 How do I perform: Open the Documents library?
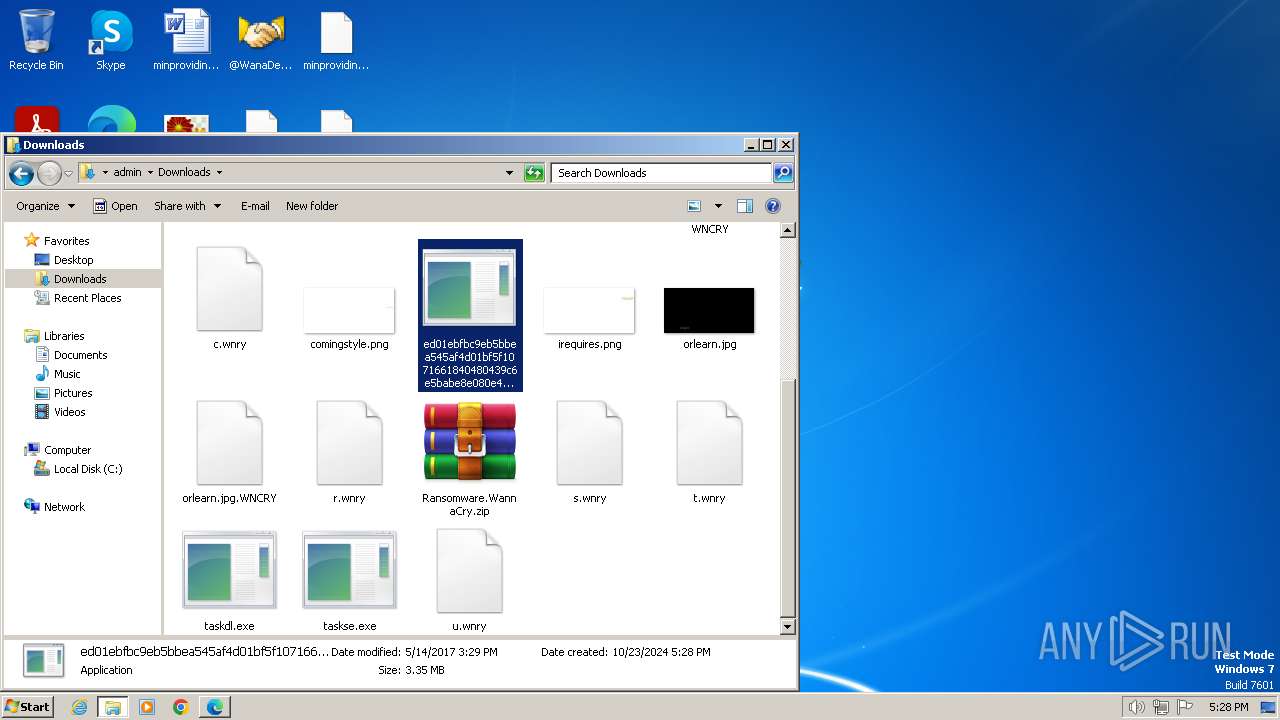click(71, 355)
